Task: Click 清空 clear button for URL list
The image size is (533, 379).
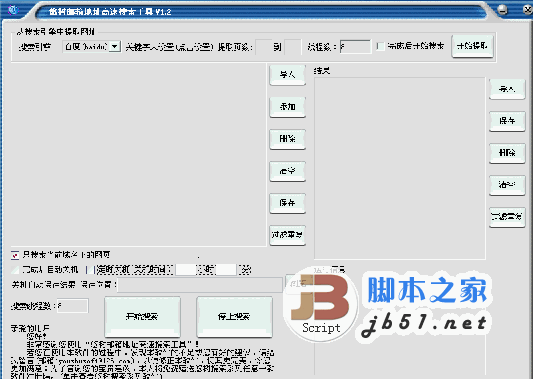Action: click(288, 171)
